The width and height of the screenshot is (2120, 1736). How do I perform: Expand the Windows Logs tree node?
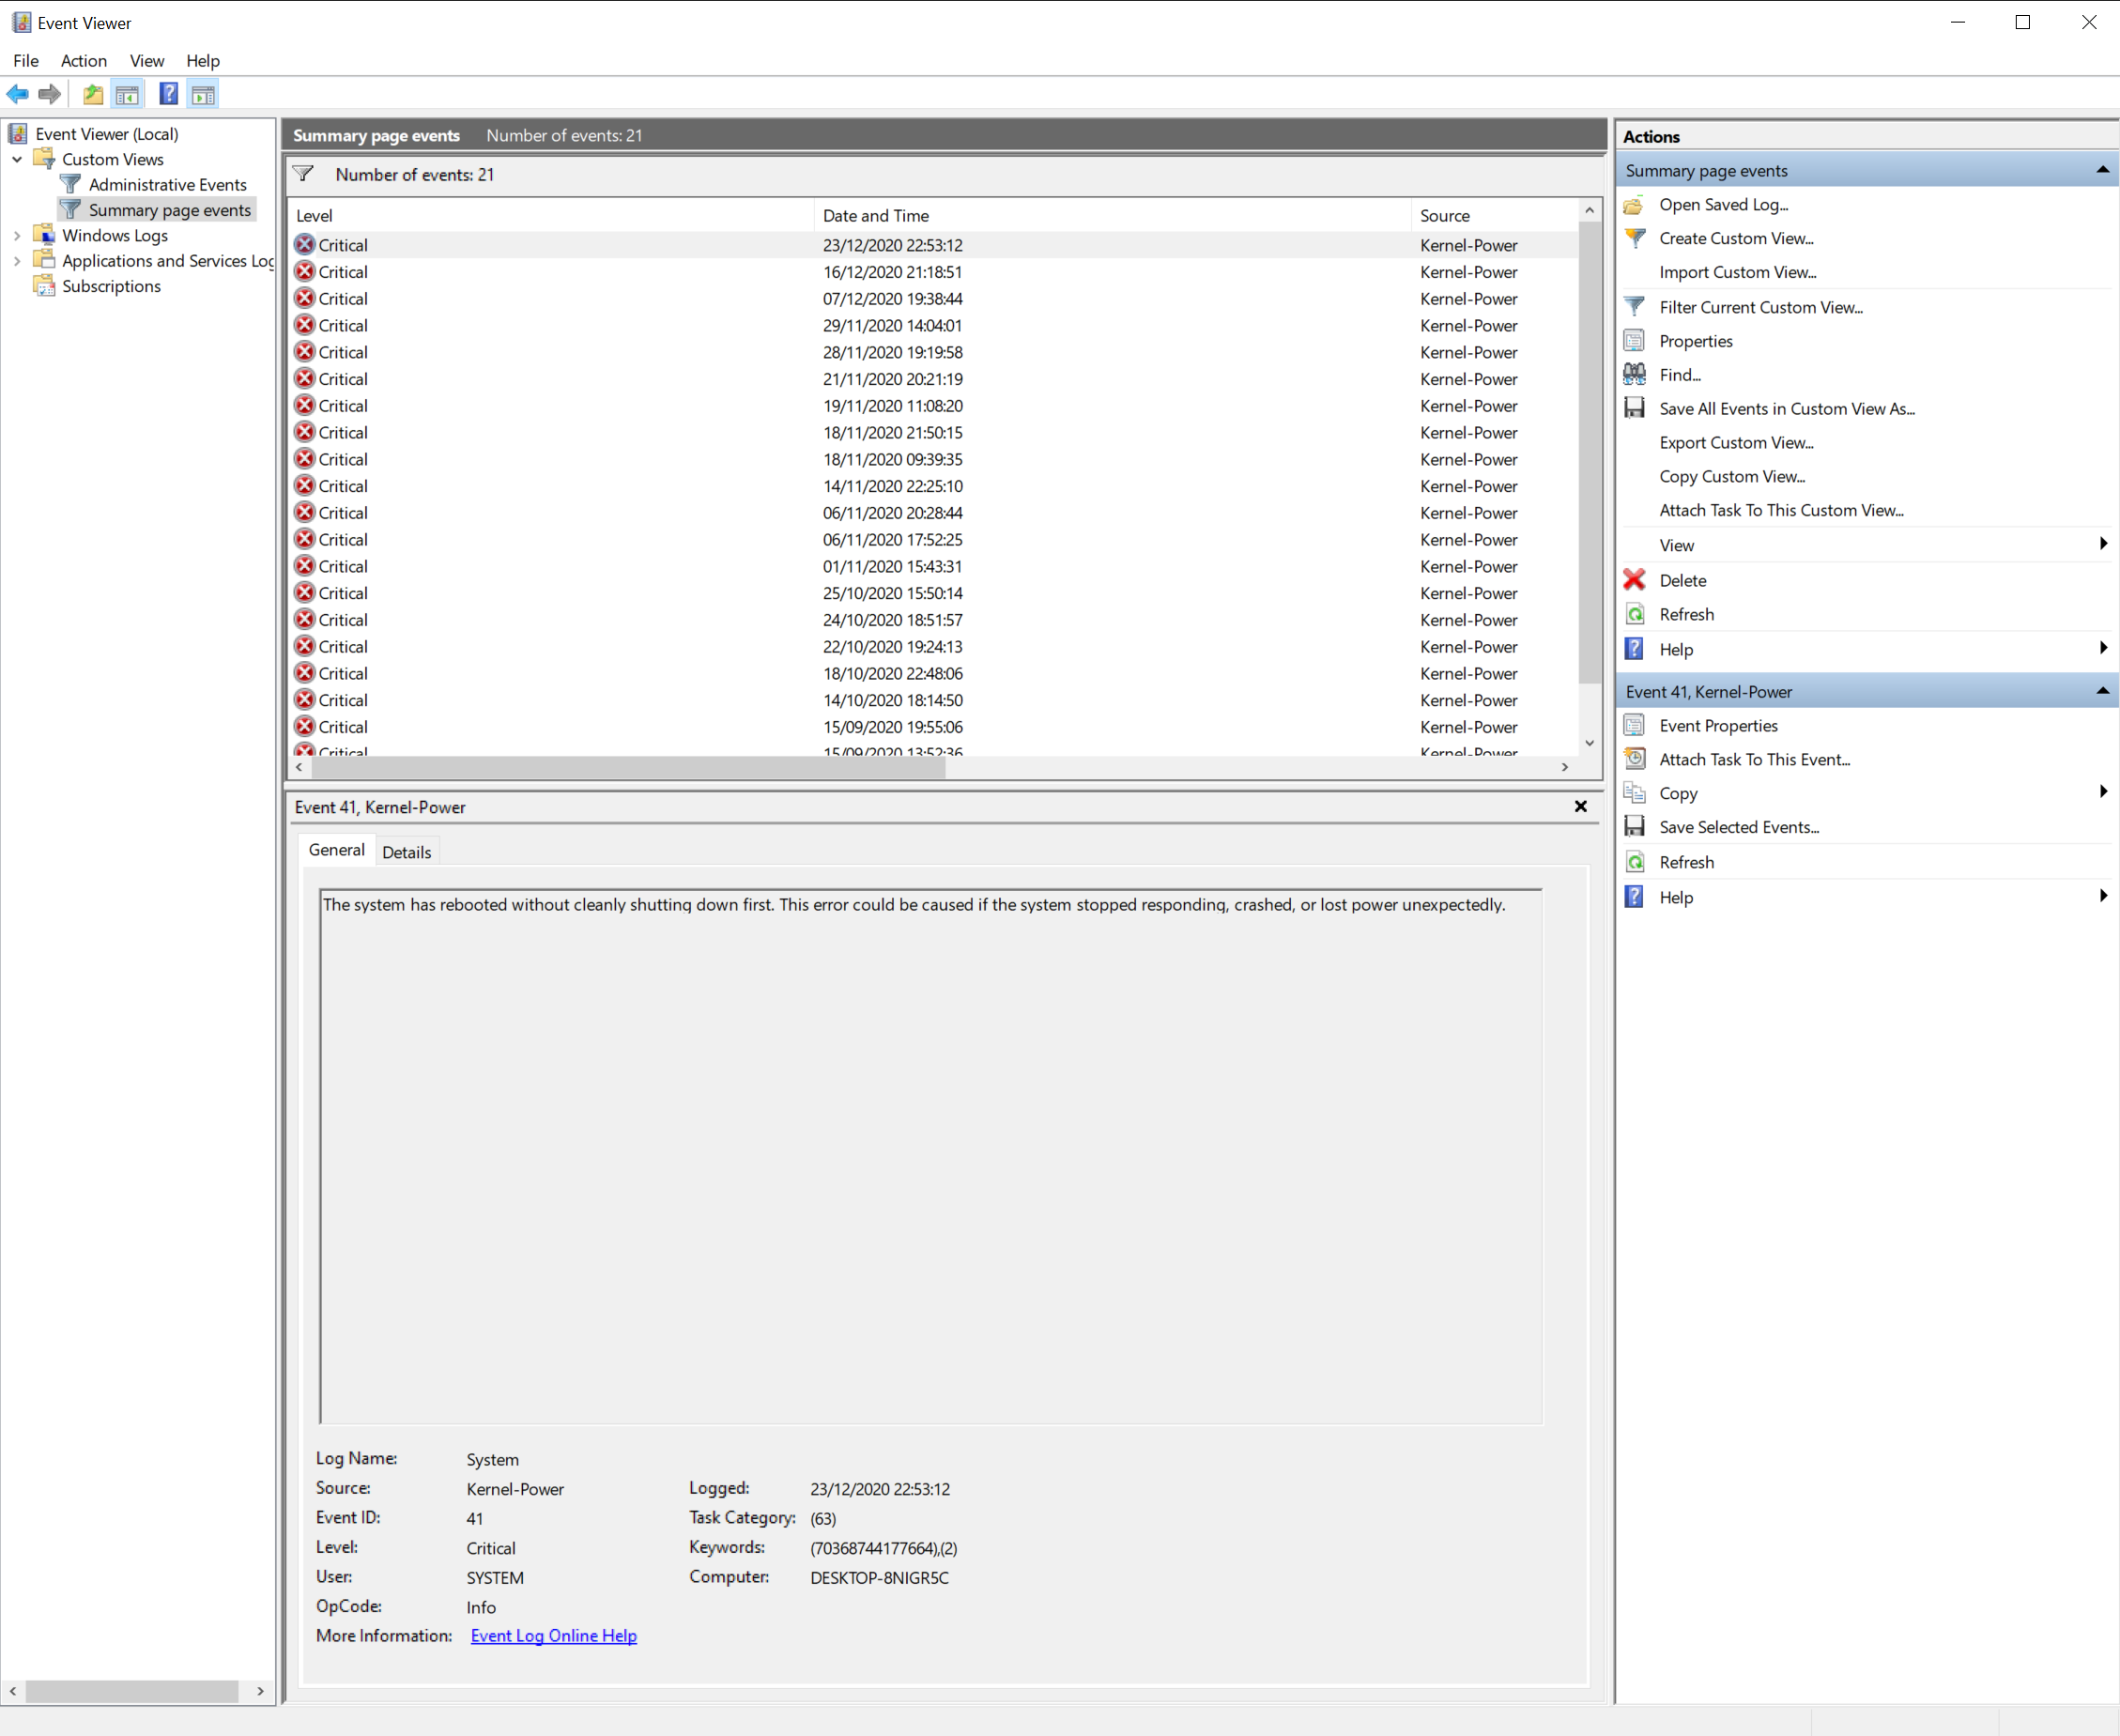pos(17,235)
